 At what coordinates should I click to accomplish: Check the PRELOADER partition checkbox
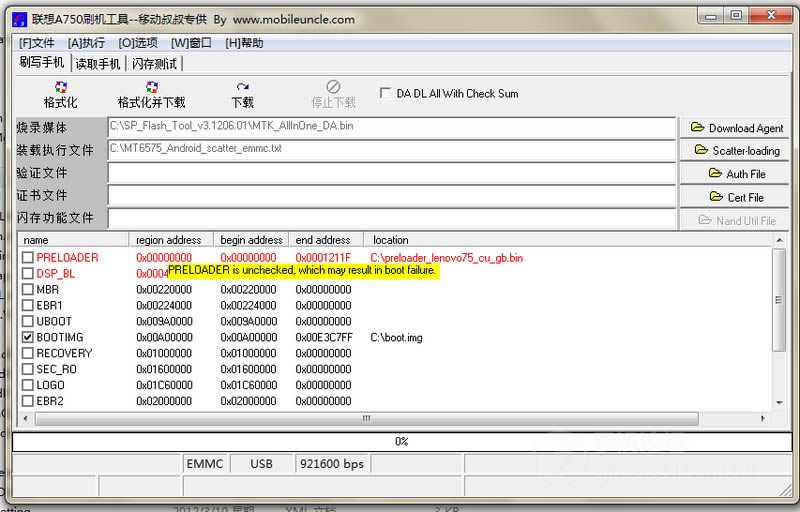(28, 258)
